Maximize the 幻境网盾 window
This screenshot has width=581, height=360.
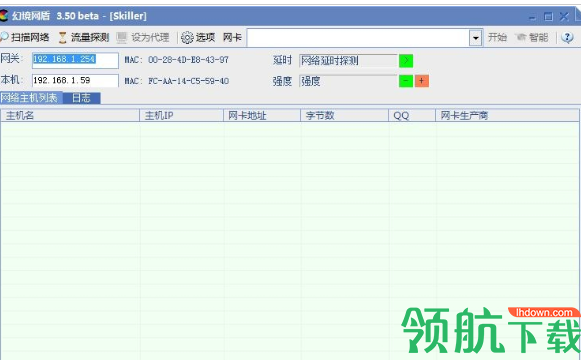tap(548, 17)
